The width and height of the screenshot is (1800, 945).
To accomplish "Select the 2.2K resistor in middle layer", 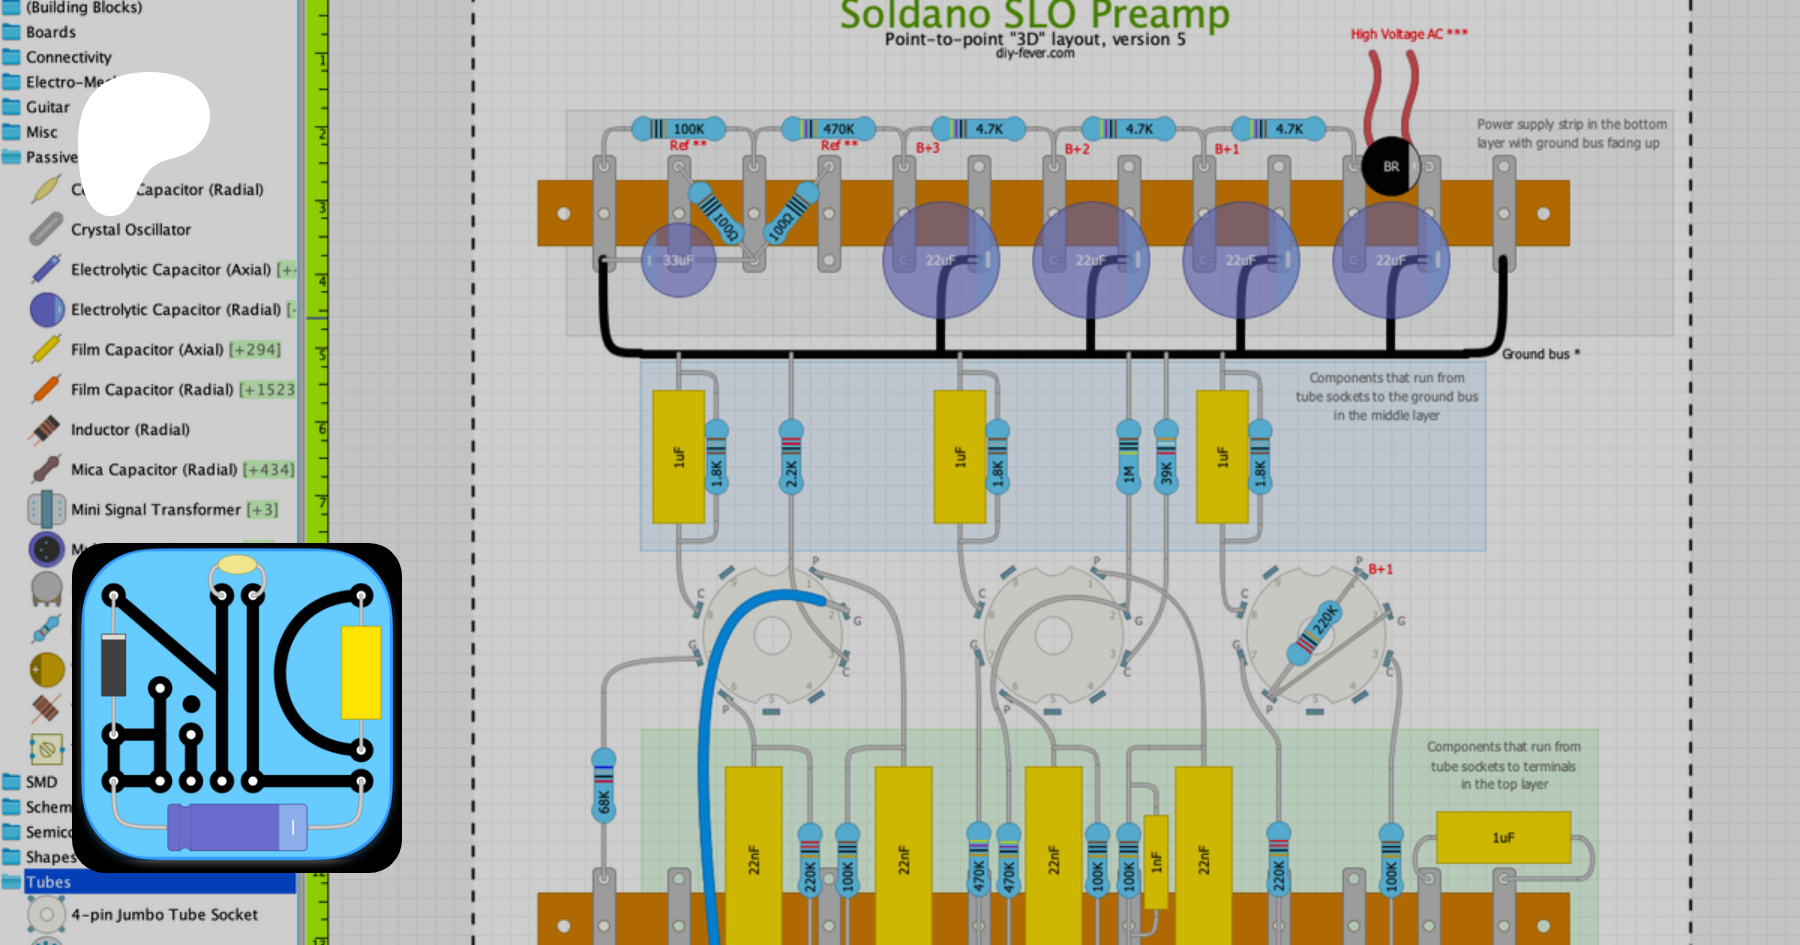I will coord(791,459).
